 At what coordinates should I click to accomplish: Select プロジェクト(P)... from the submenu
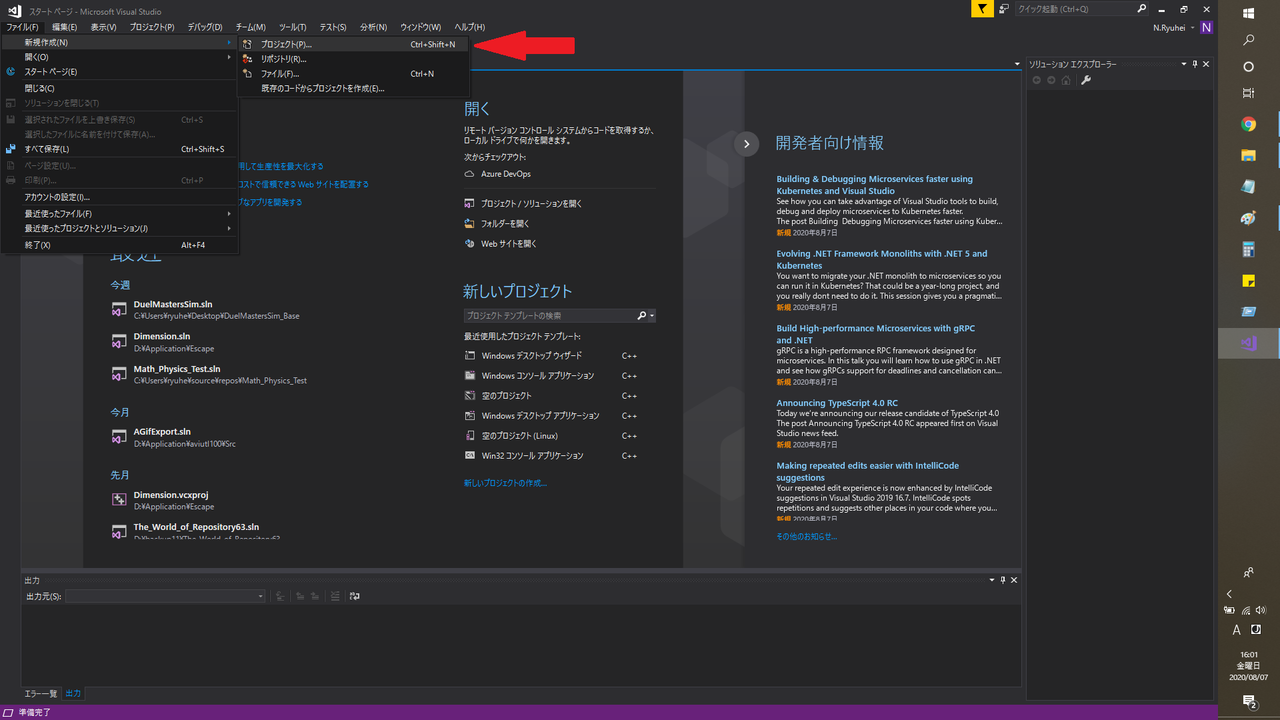pyautogui.click(x=353, y=44)
